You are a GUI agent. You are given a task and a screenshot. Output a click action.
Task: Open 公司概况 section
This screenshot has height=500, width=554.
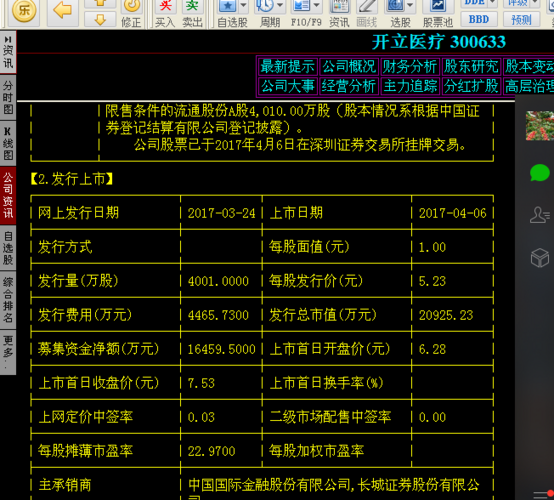pos(349,66)
